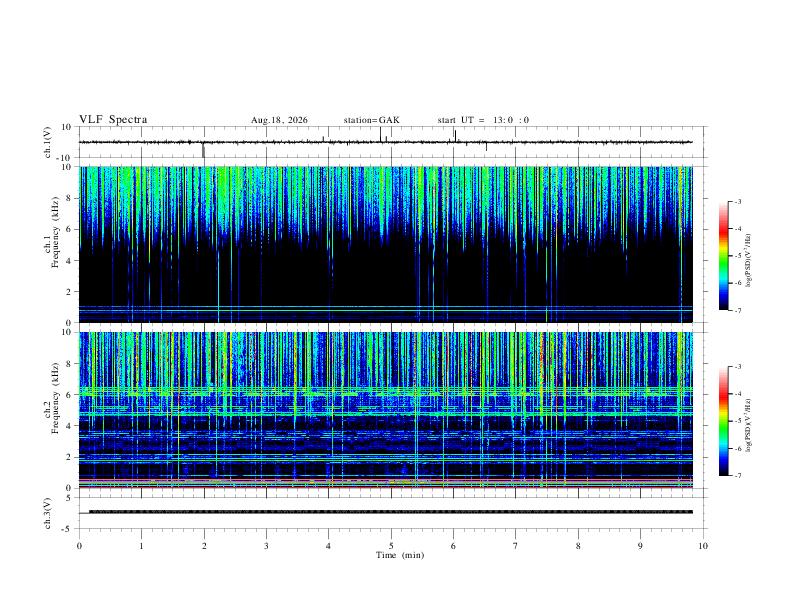The width and height of the screenshot is (792, 612).
Task: Click the VLF Spectra title text
Action: click(x=113, y=120)
